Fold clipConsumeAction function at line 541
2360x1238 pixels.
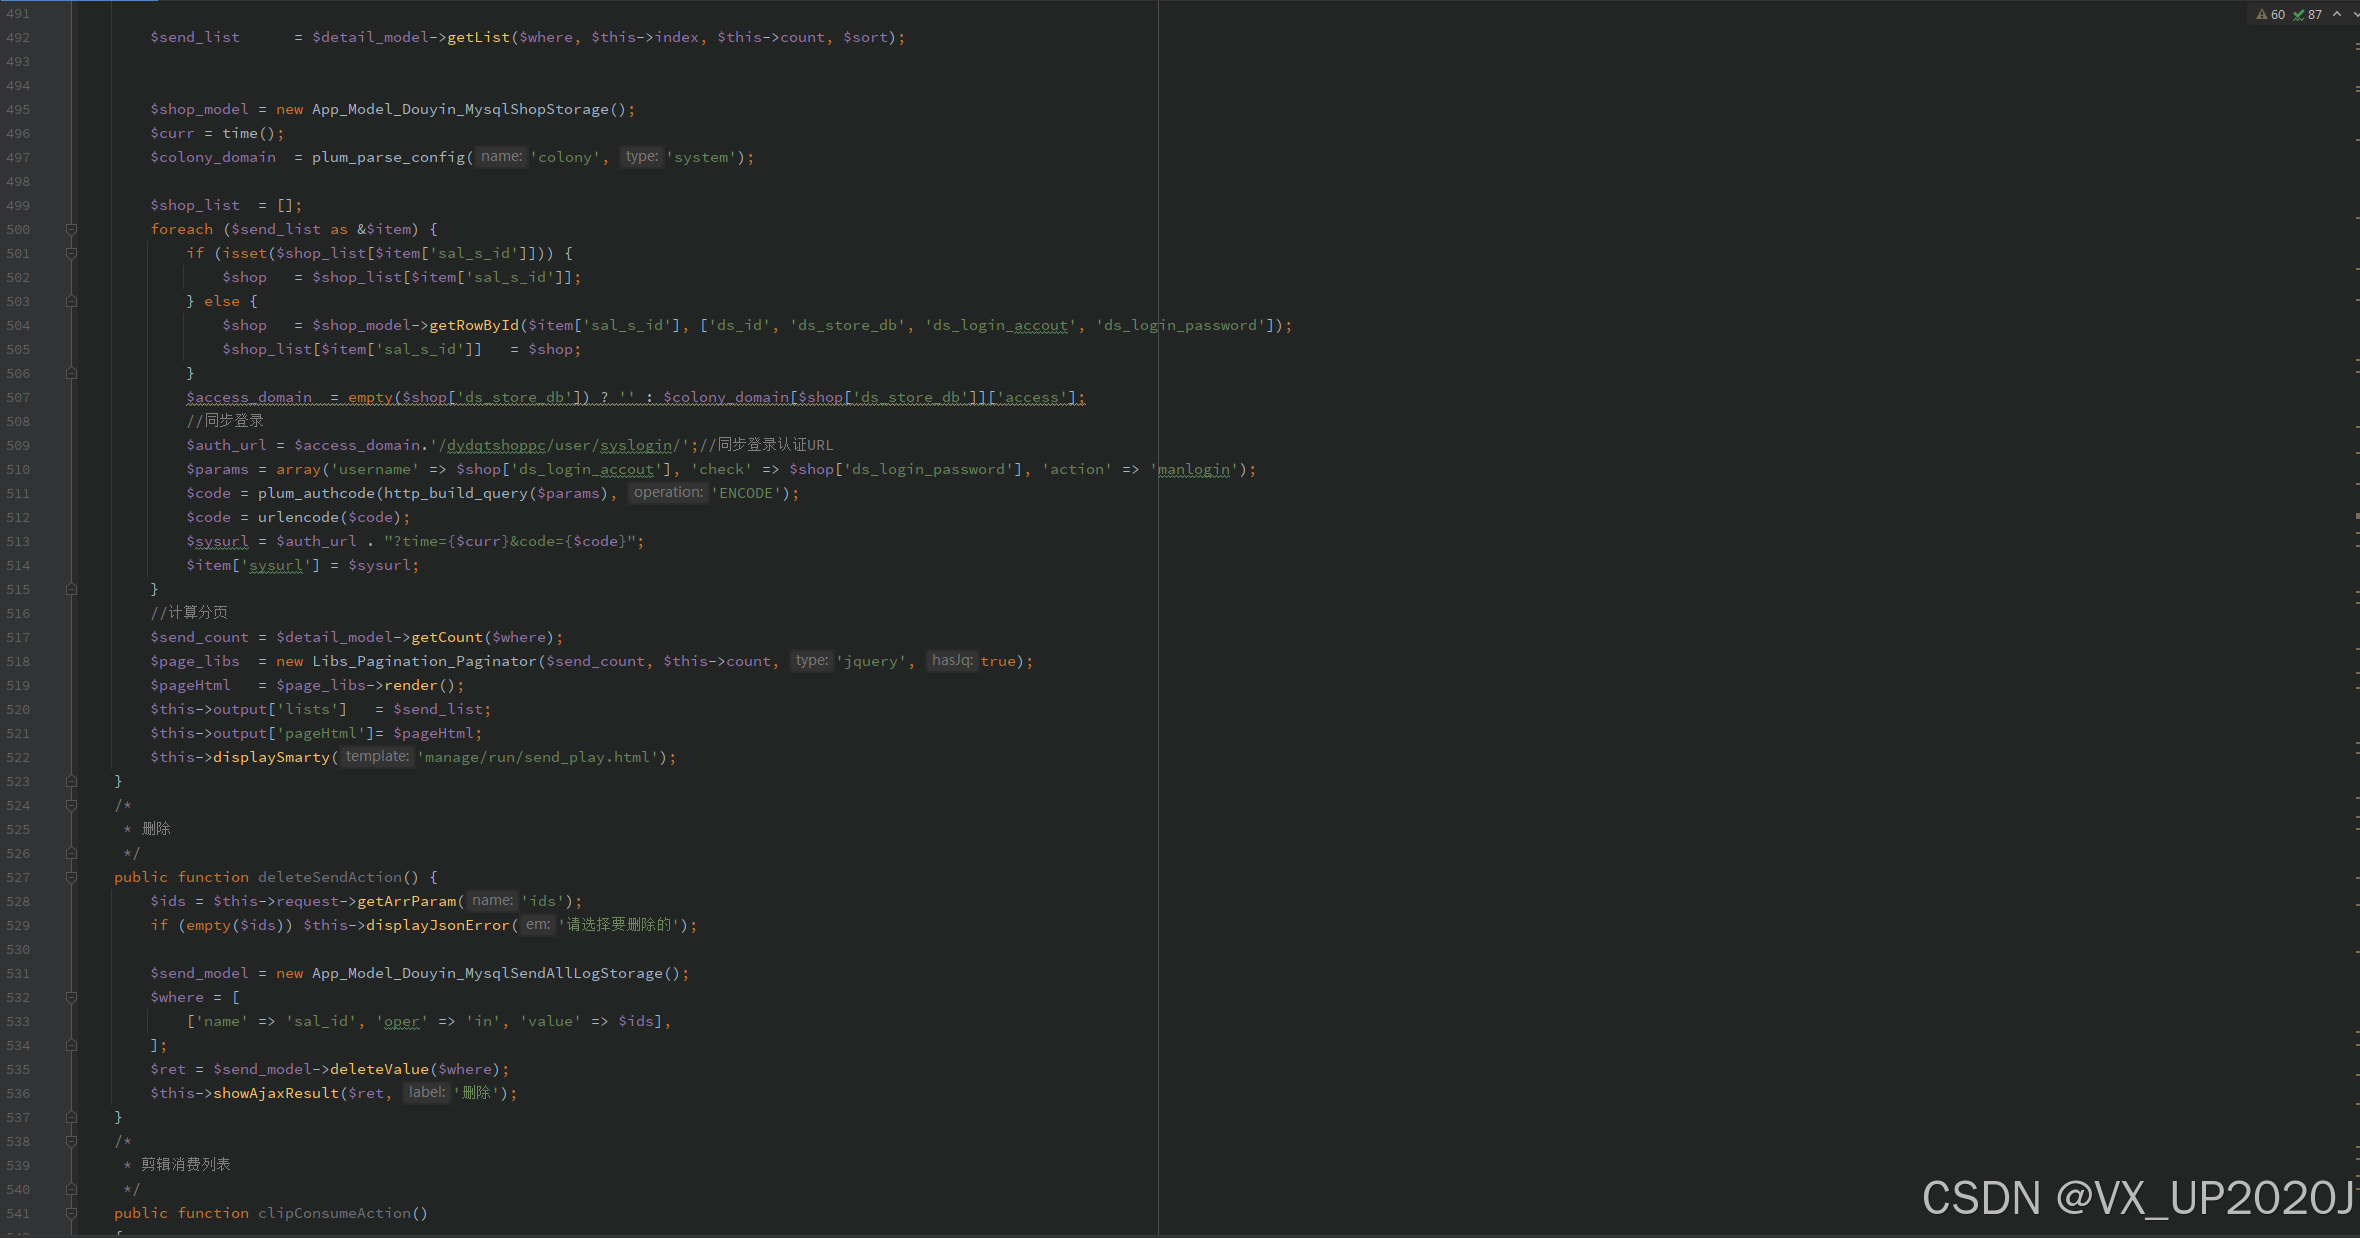[71, 1213]
